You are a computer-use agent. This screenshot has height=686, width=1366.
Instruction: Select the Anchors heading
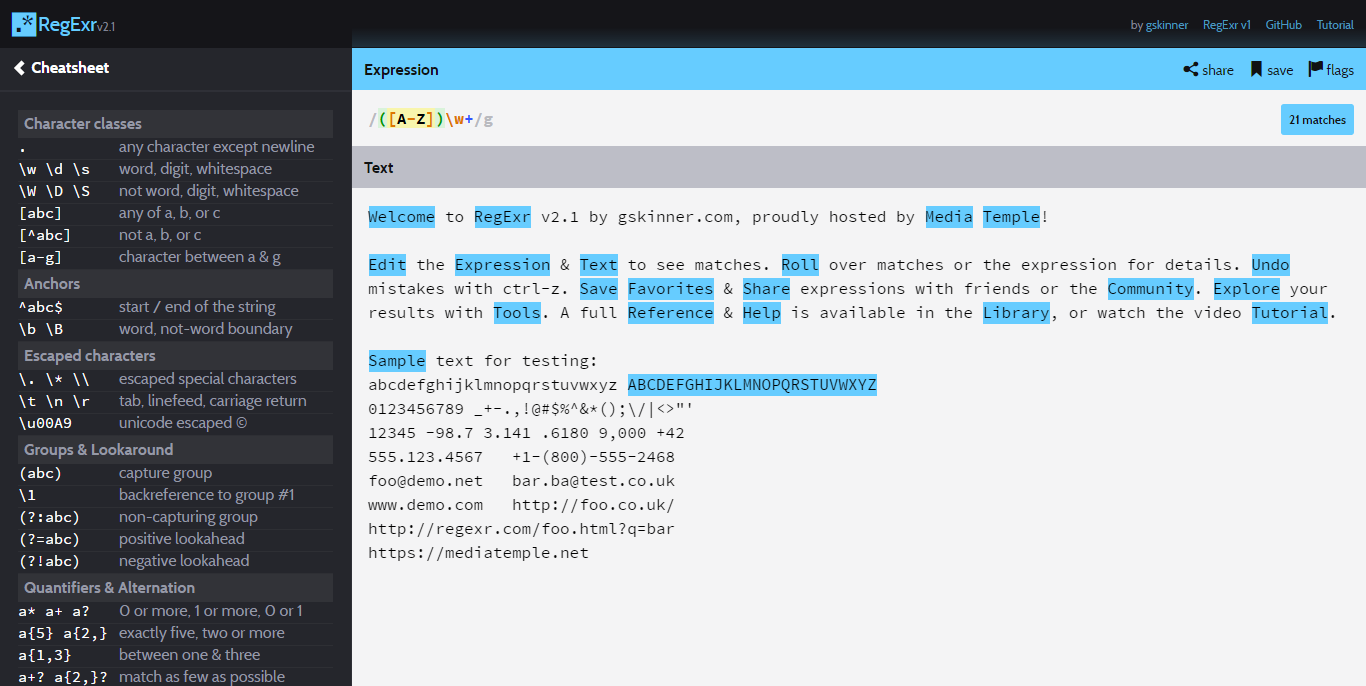tap(175, 284)
